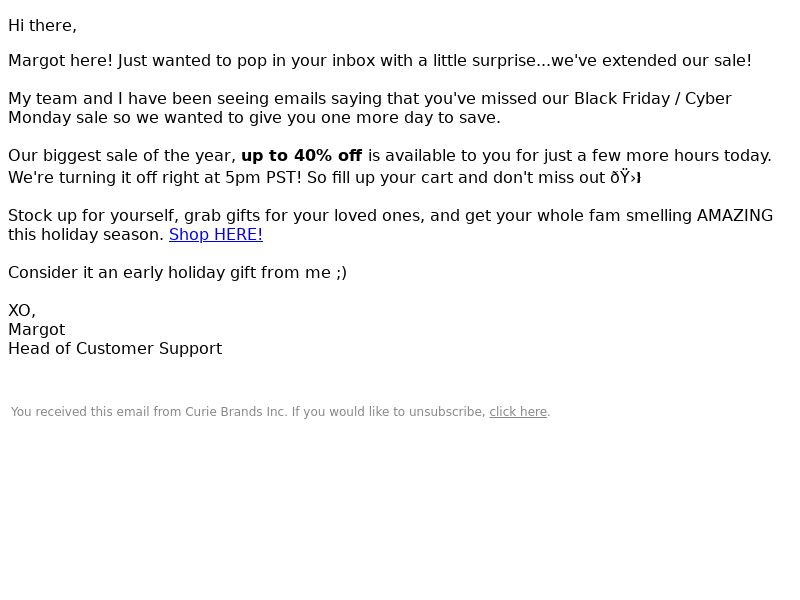Click the 'Black Friday / Cyber' phrase
The width and height of the screenshot is (800, 600).
pos(653,98)
